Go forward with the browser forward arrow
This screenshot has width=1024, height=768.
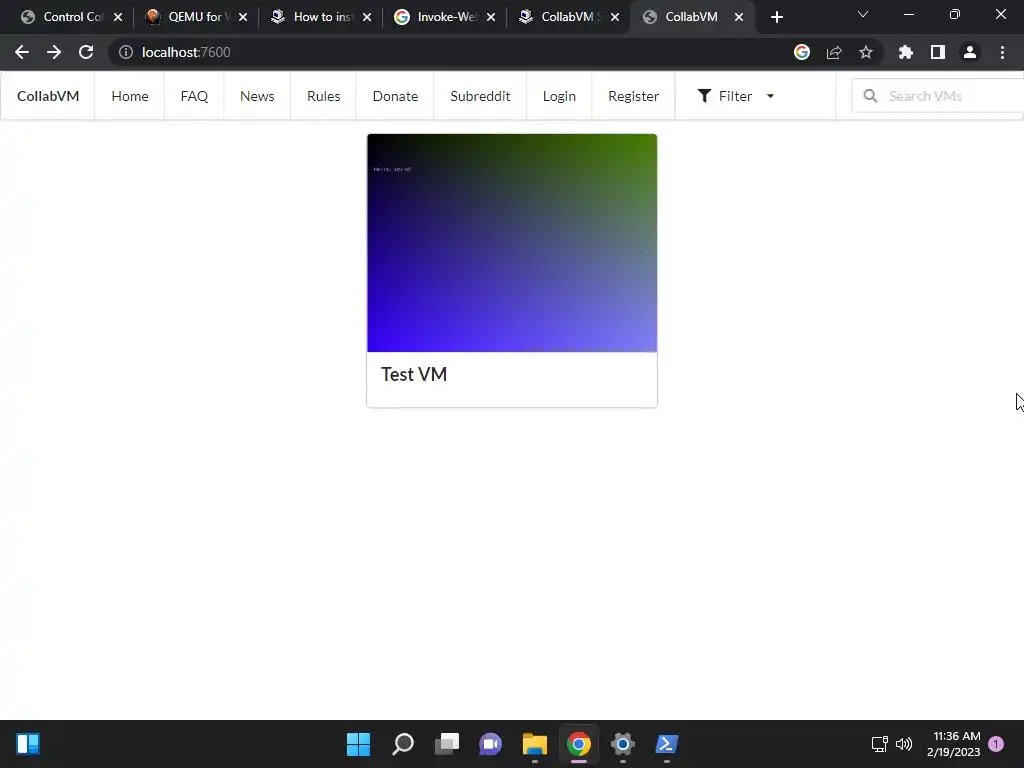coord(54,52)
